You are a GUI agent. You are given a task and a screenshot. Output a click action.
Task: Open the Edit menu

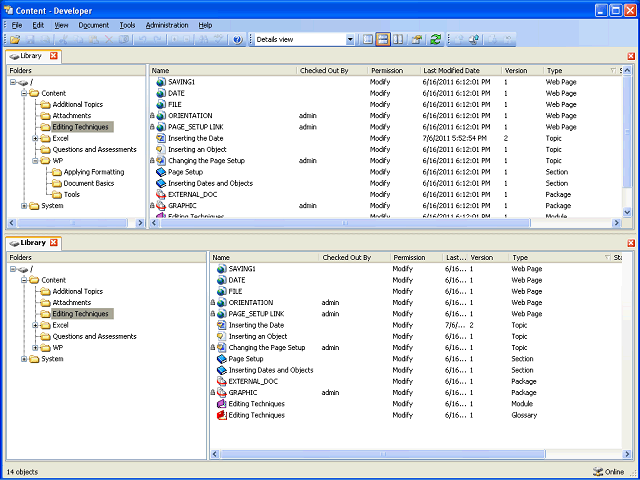click(x=38, y=25)
